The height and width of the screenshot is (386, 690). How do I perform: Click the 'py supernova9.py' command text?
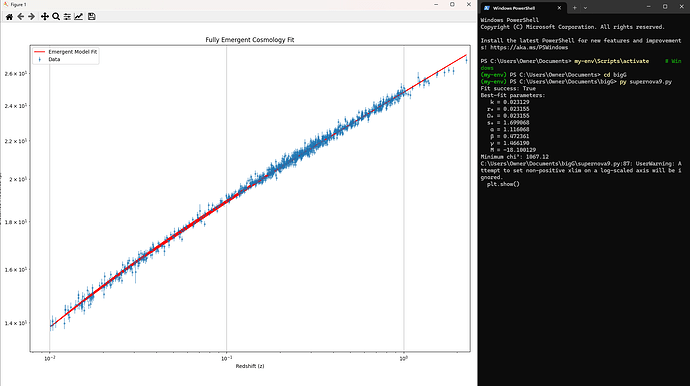click(x=646, y=82)
